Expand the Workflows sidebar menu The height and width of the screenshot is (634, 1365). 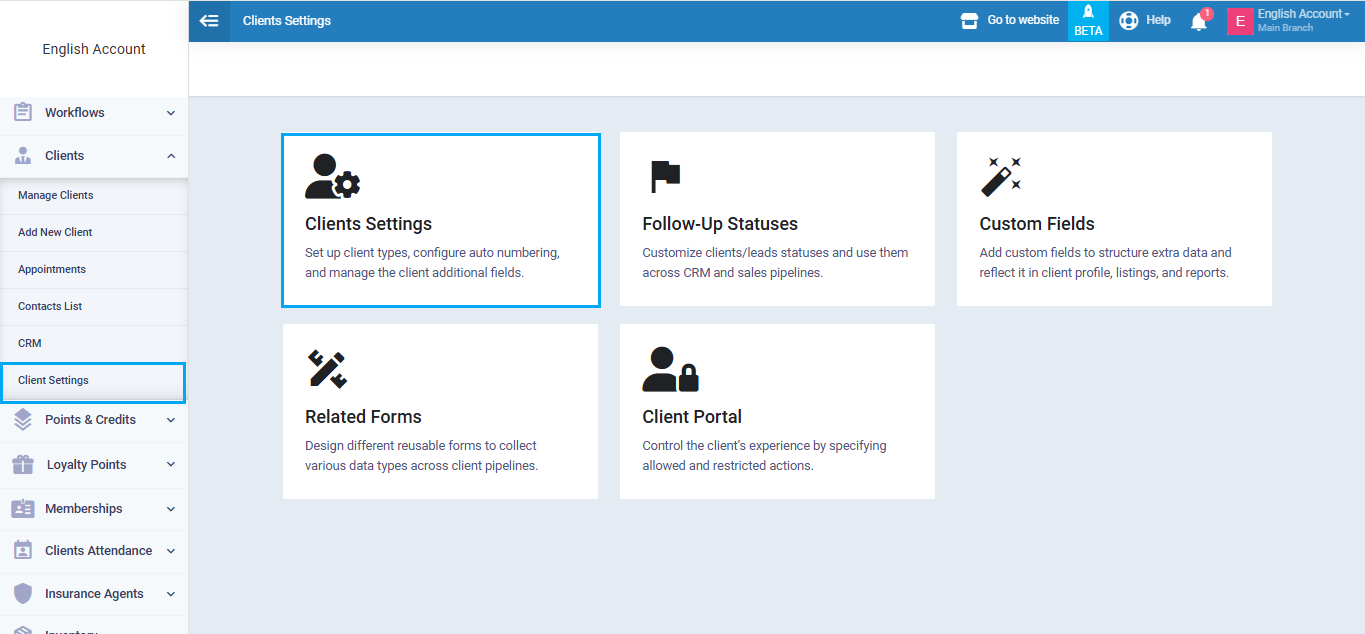click(94, 113)
